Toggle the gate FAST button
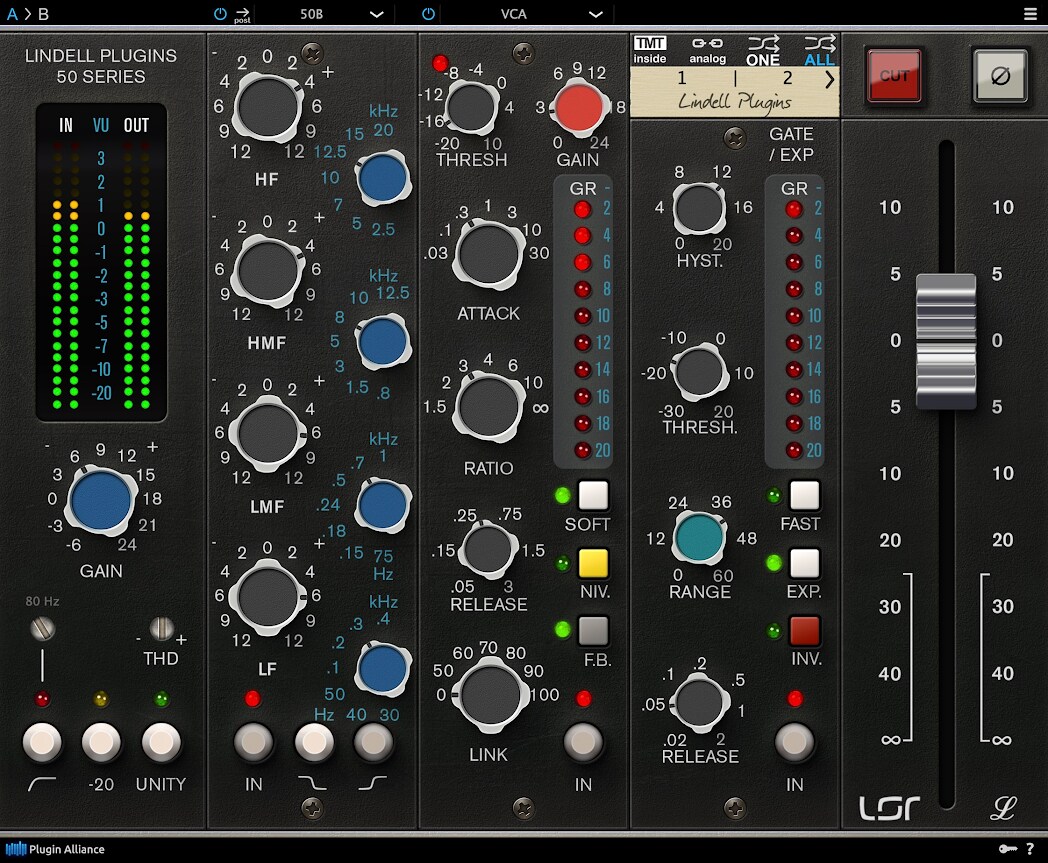Image resolution: width=1048 pixels, height=863 pixels. [804, 495]
